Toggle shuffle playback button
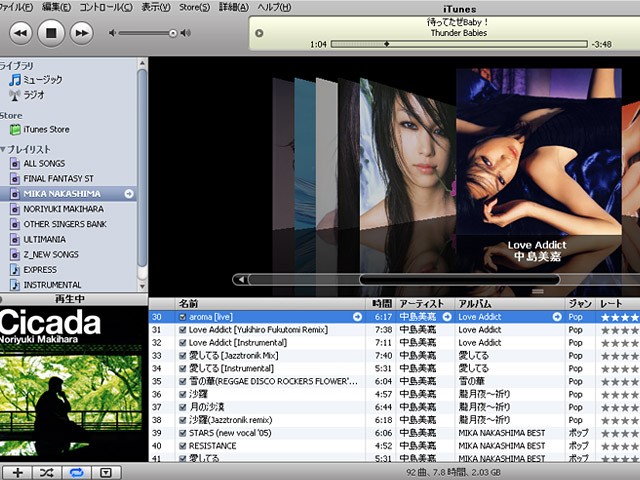 pos(47,473)
